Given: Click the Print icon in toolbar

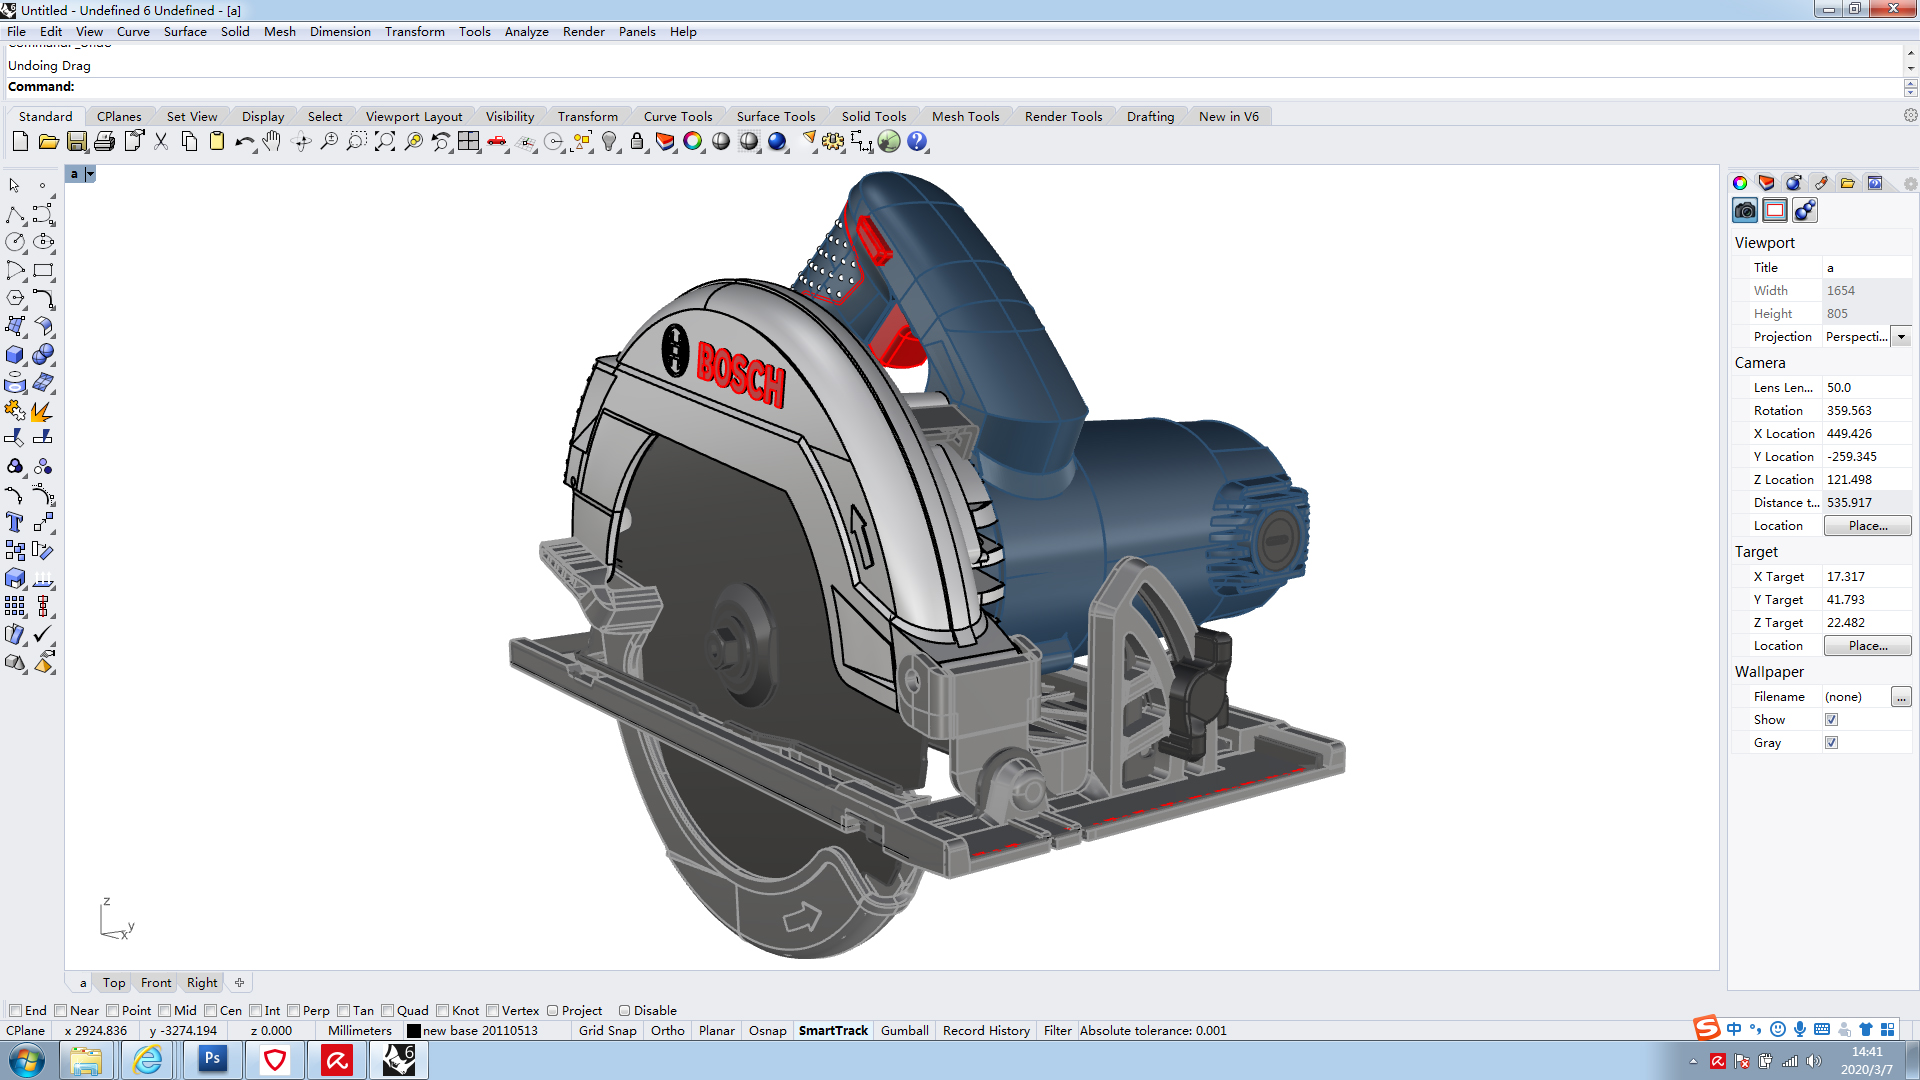Looking at the screenshot, I should (104, 142).
